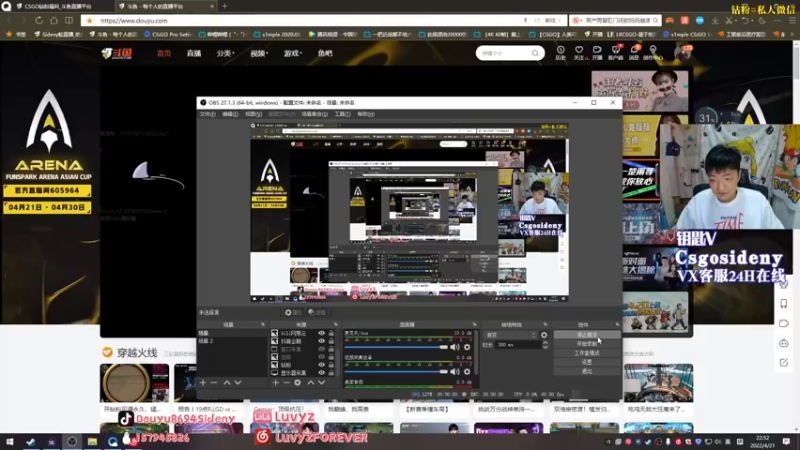Image resolution: width=800 pixels, height=450 pixels.
Task: Move scene up arrow in OBS Scenes panel
Action: click(227, 383)
